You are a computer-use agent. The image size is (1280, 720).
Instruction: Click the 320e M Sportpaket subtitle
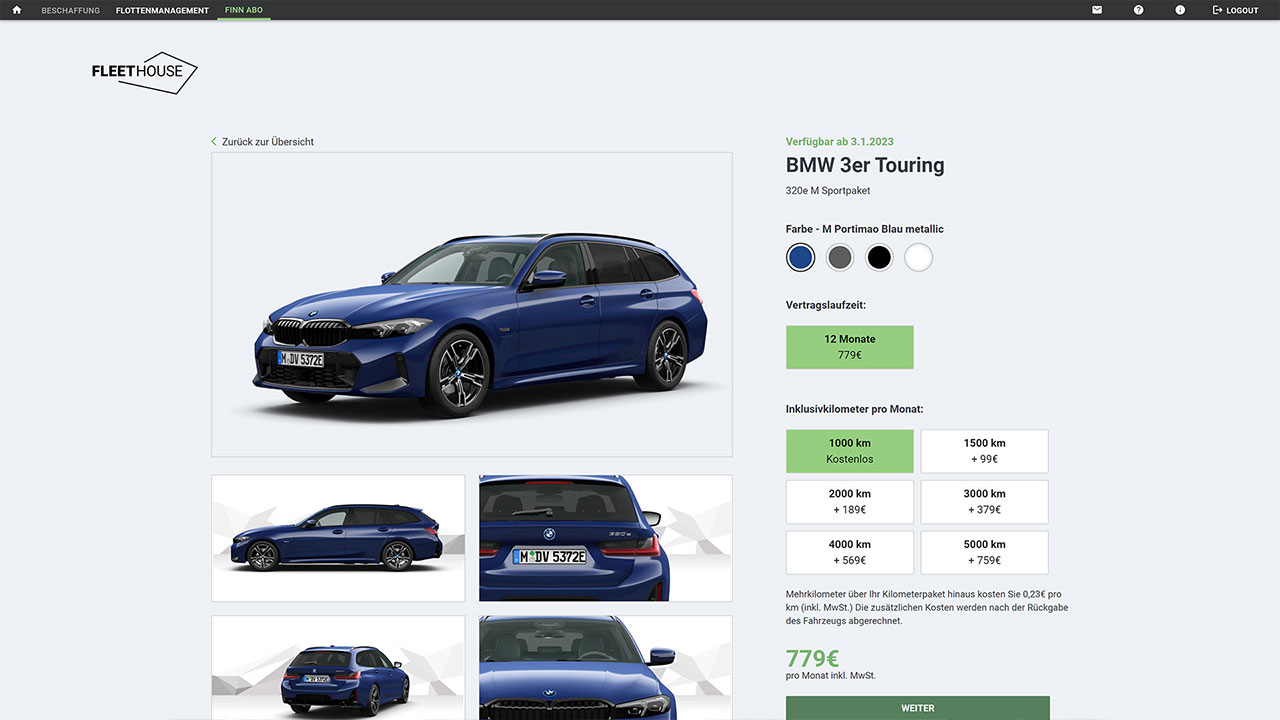click(828, 190)
